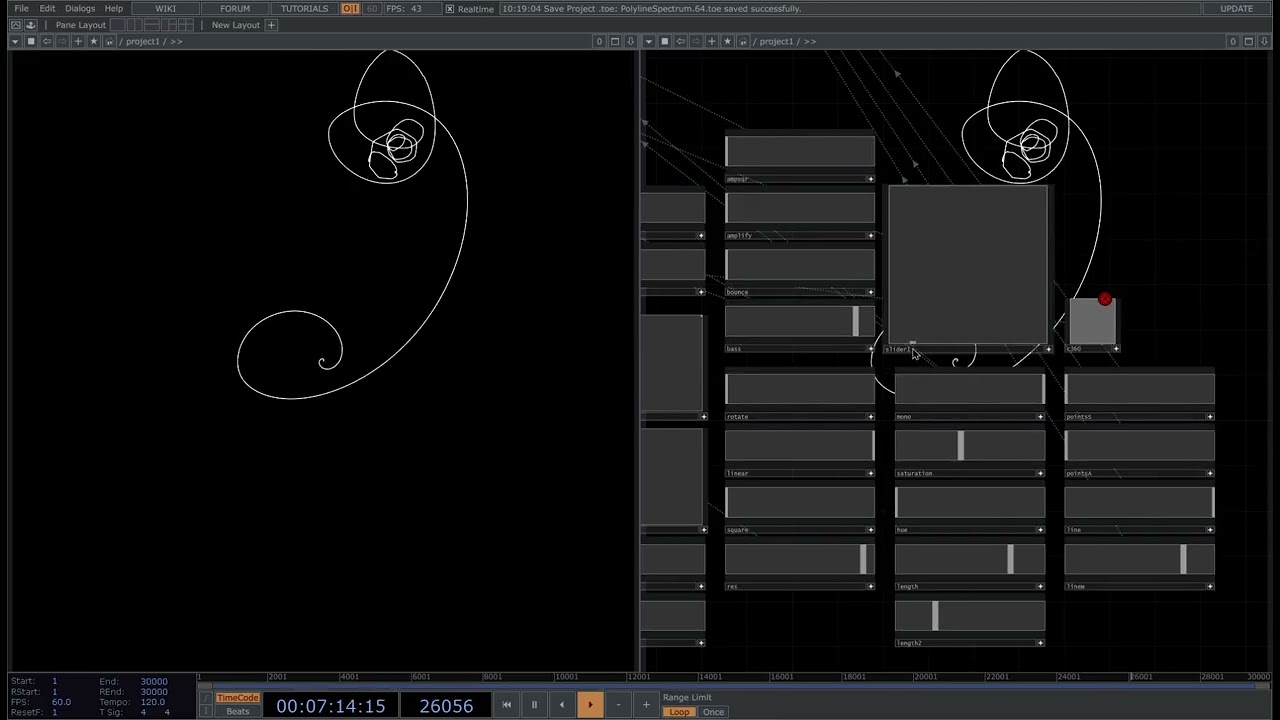Maximize the left pane
The image size is (1280, 720).
coord(615,41)
